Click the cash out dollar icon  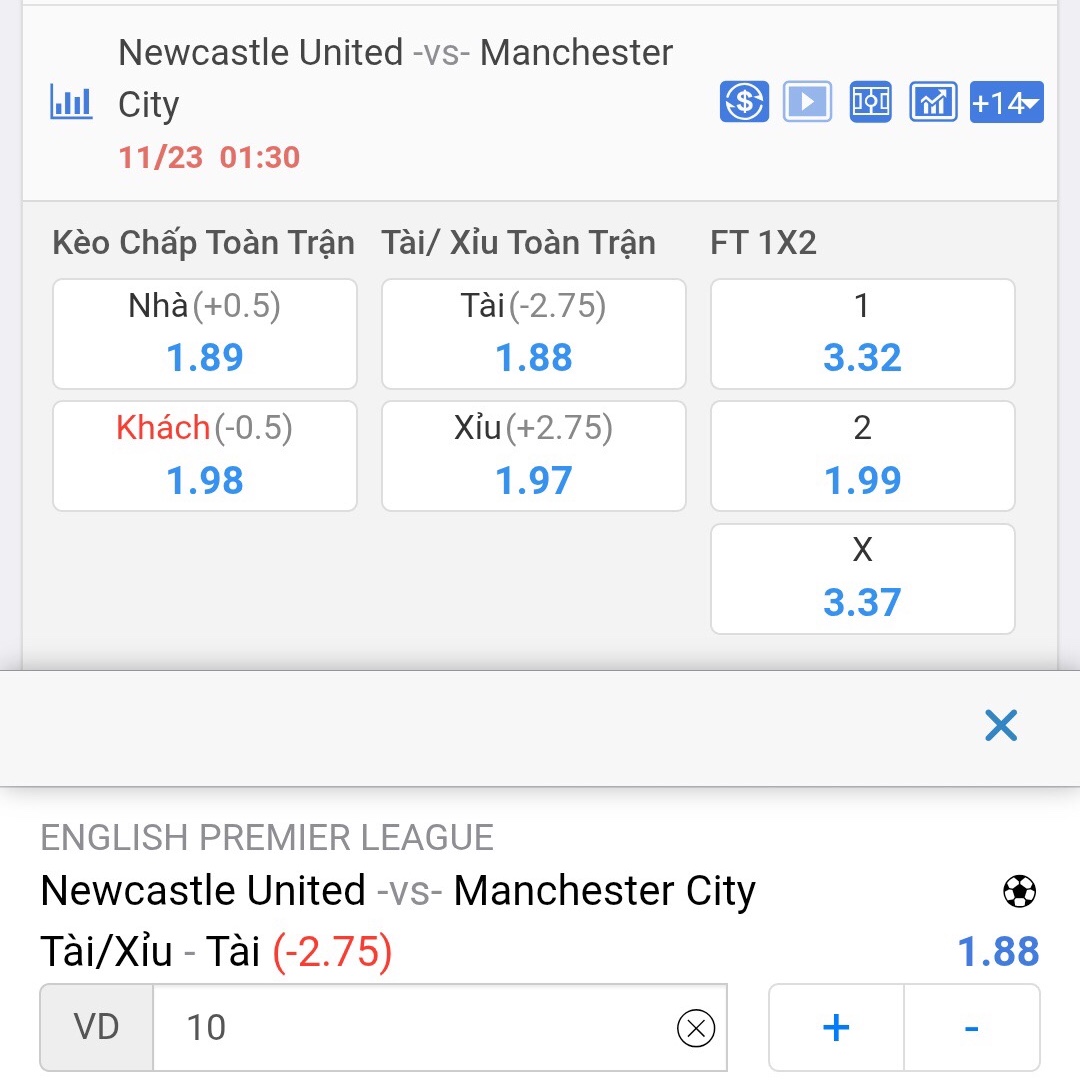coord(744,102)
